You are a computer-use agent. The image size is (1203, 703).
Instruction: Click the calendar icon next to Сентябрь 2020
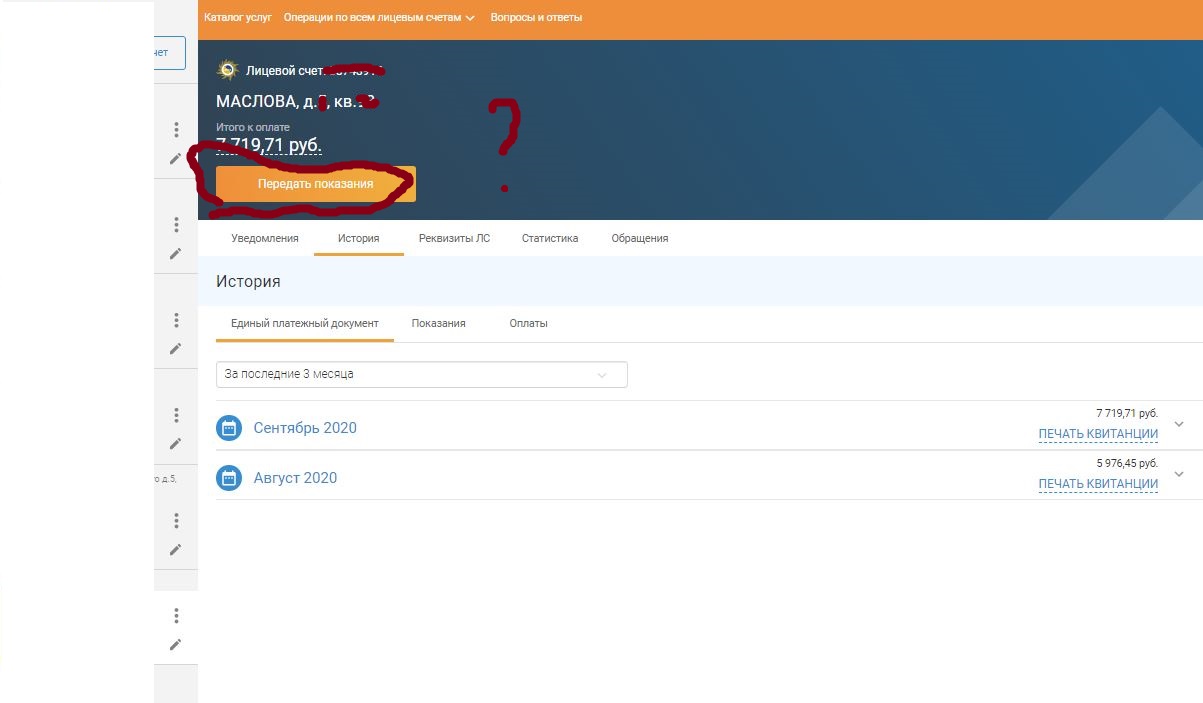(229, 428)
